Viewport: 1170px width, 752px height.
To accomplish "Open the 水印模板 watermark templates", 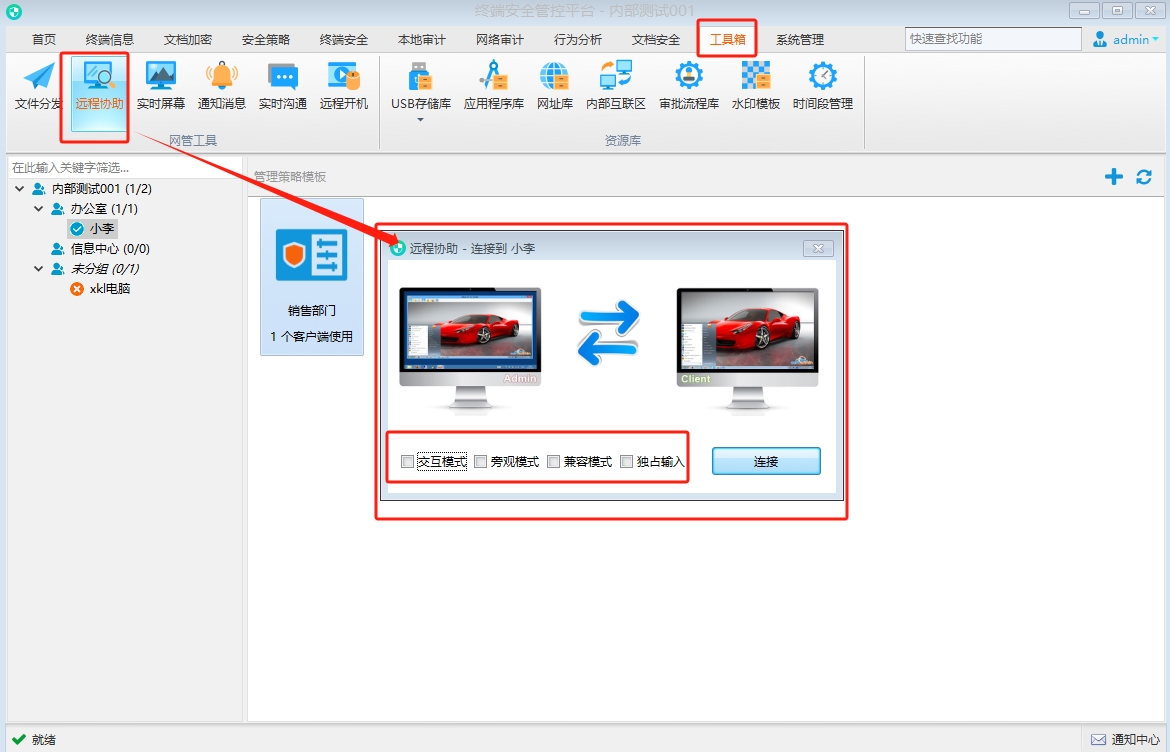I will (x=756, y=87).
